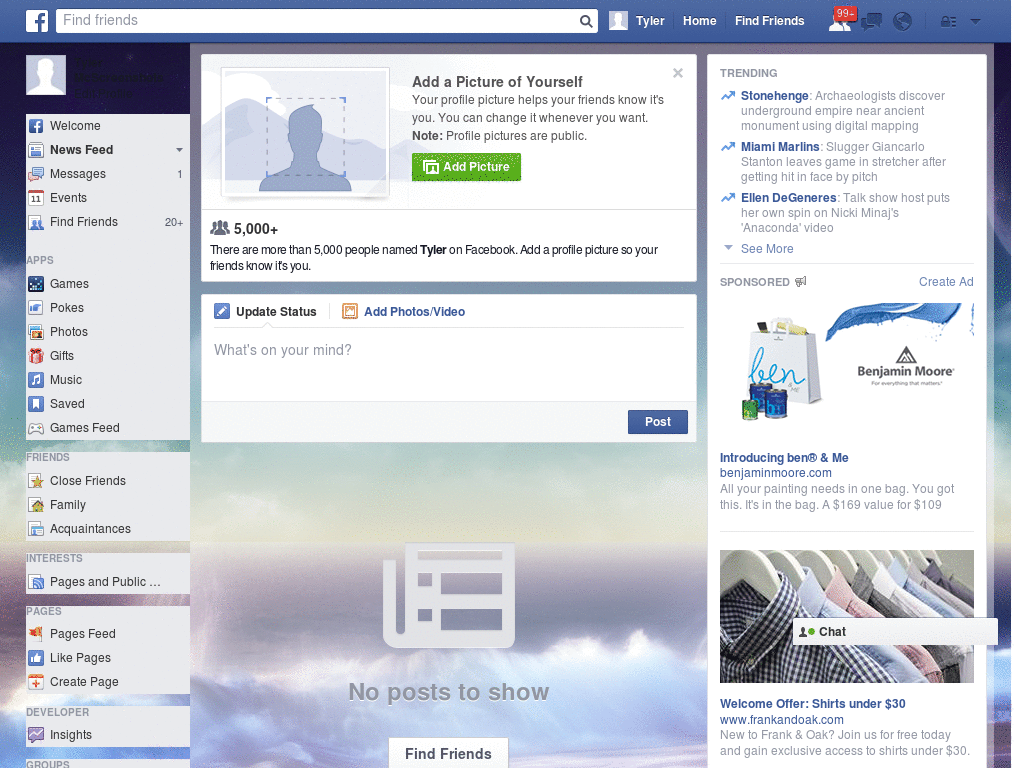Select Pokes in the Apps sidebar

tap(65, 307)
